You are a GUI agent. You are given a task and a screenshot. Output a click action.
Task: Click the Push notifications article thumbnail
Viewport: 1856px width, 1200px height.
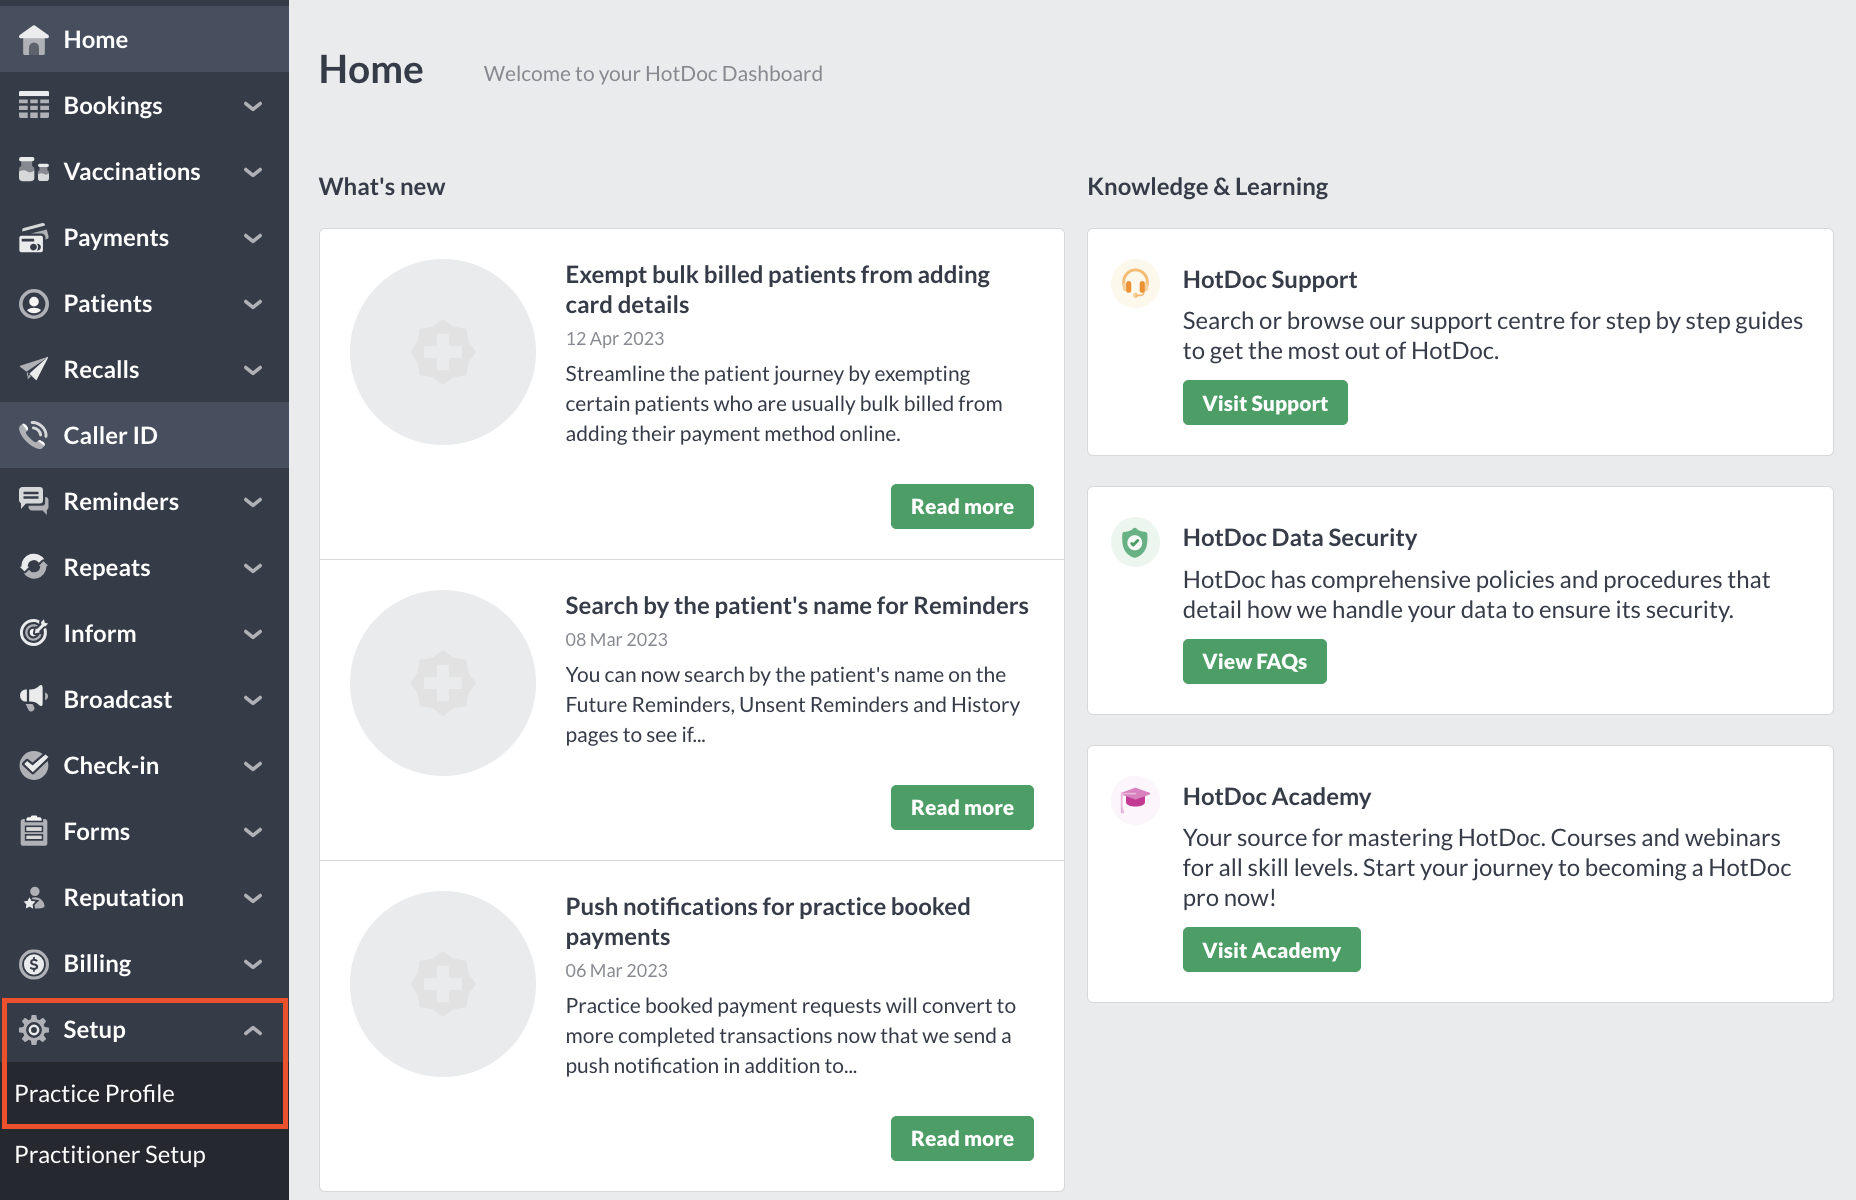point(443,984)
